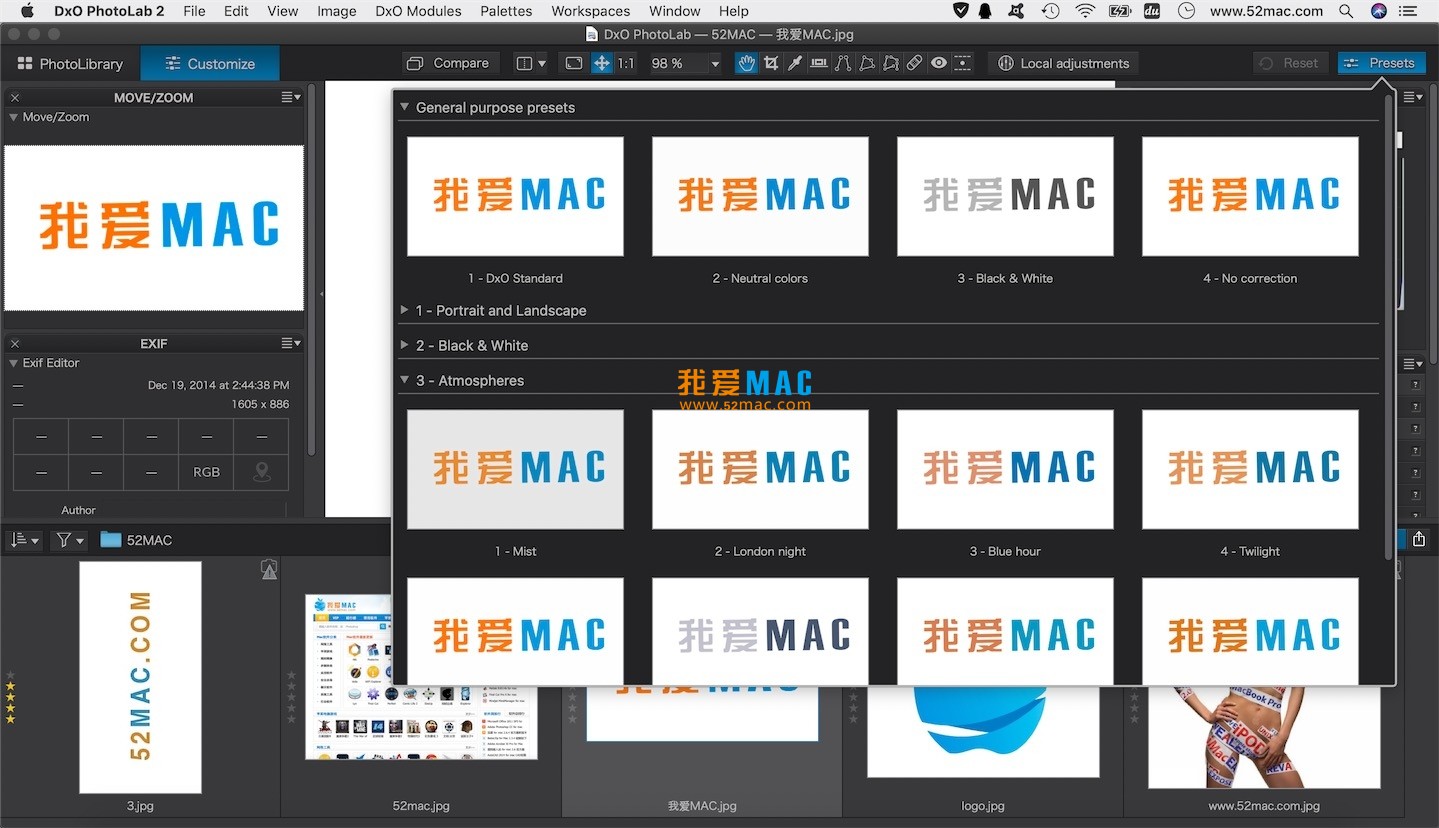Click the Presets button
Viewport: 1439px width, 828px height.
1381,63
